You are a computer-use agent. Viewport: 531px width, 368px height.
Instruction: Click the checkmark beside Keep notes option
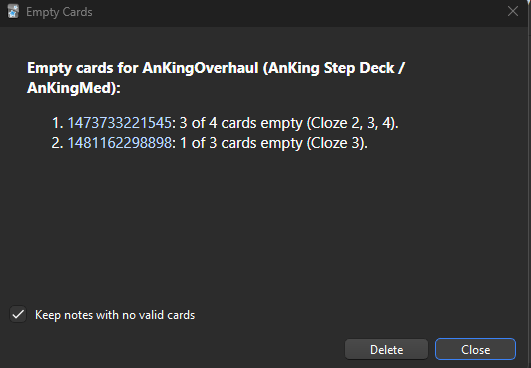[x=18, y=315]
